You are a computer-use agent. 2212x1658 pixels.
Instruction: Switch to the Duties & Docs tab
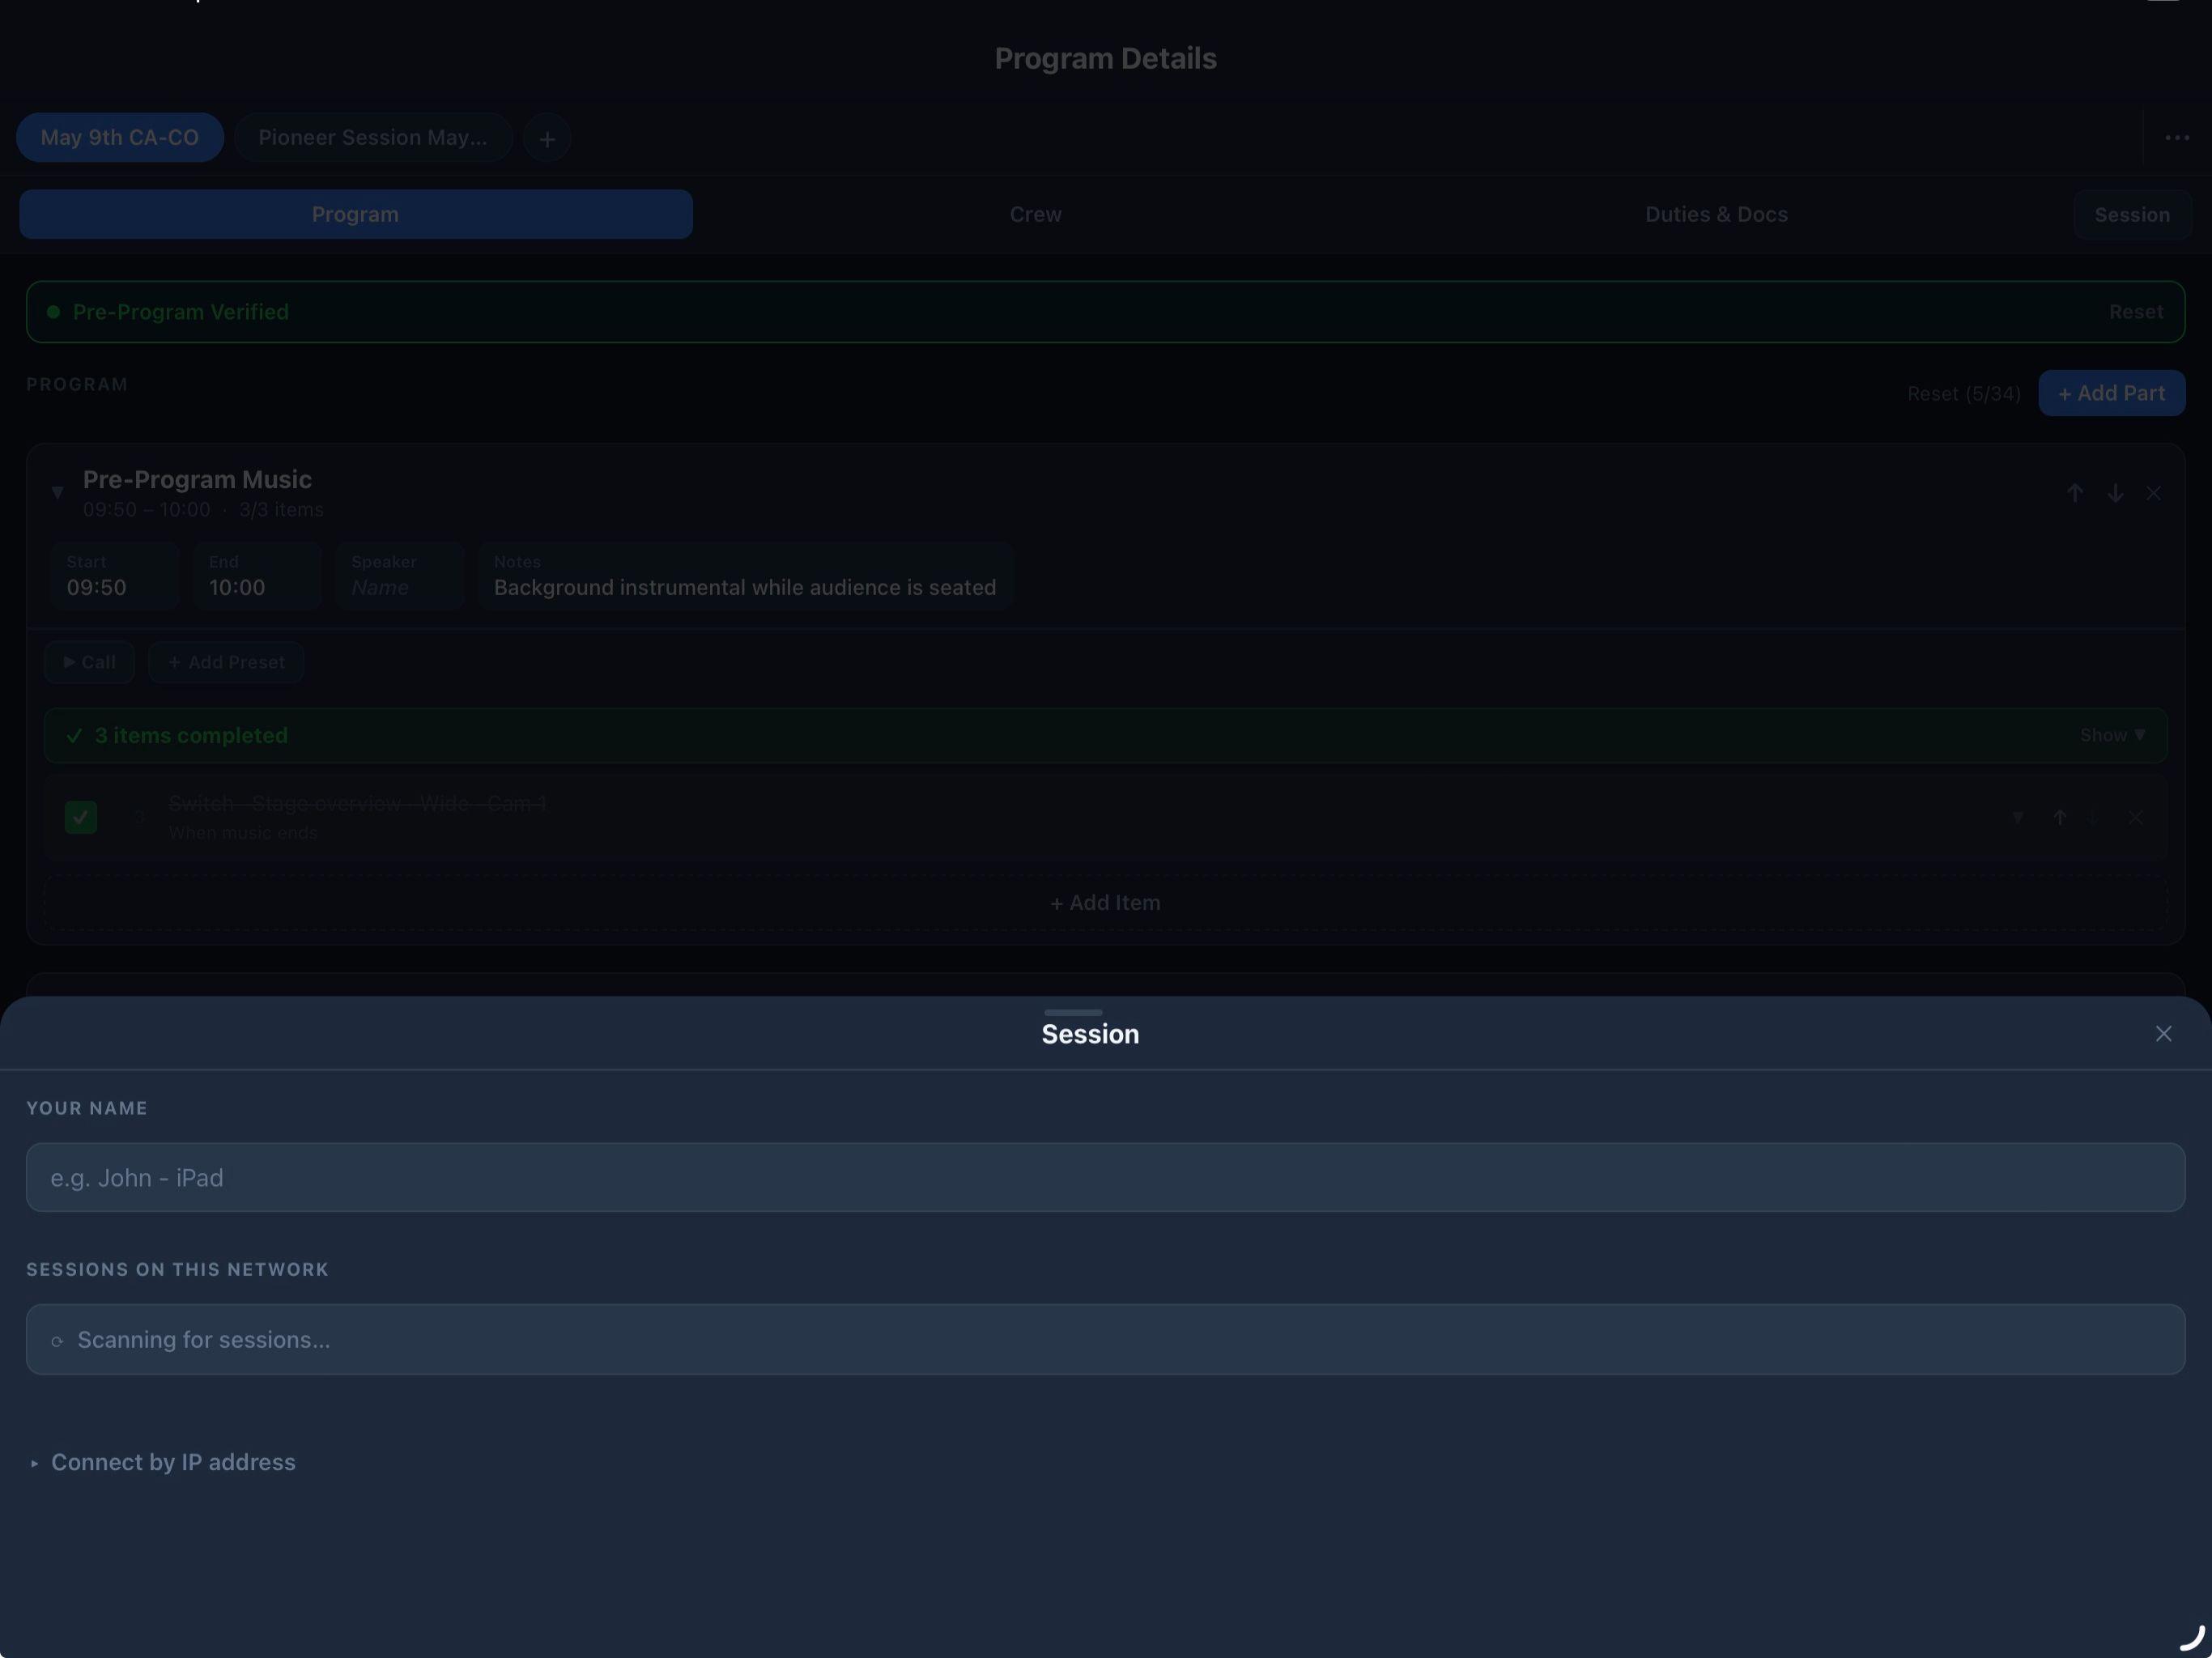click(1716, 214)
